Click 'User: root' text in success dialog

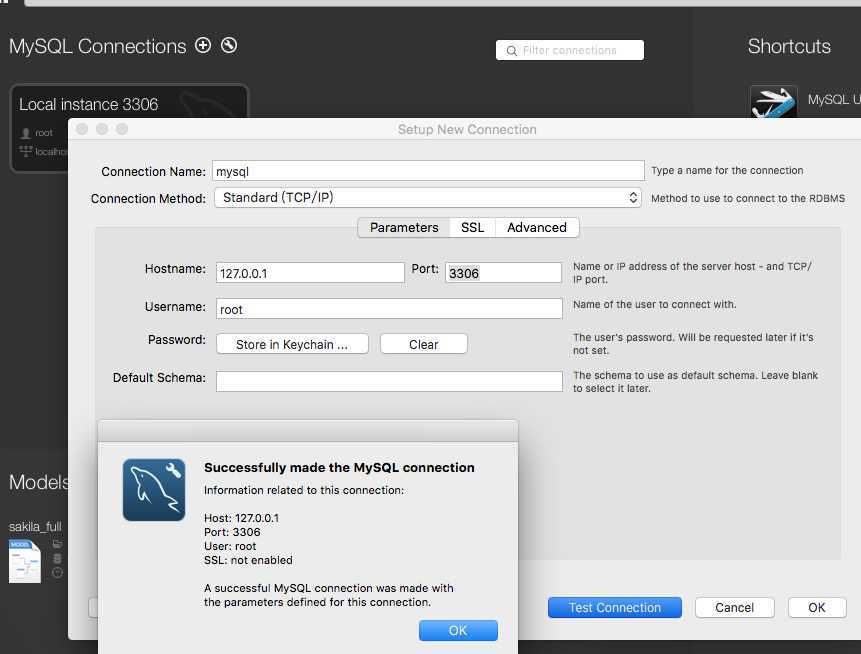[230, 546]
